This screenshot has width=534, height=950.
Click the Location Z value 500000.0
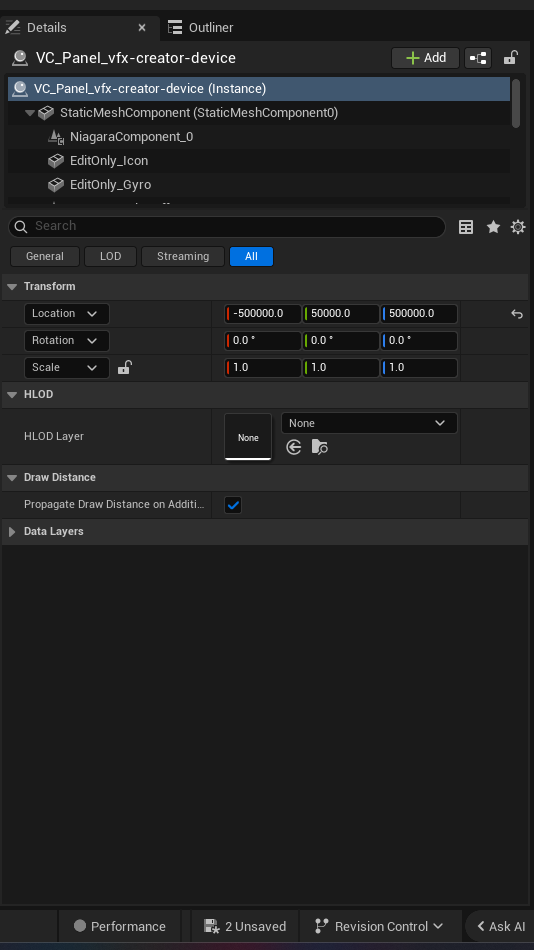[x=419, y=314]
